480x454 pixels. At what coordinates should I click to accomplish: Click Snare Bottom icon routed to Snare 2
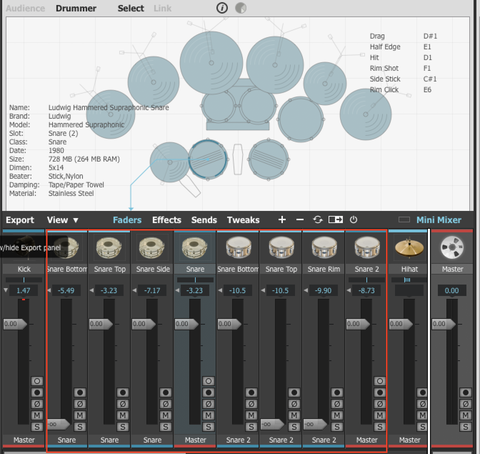pyautogui.click(x=238, y=248)
